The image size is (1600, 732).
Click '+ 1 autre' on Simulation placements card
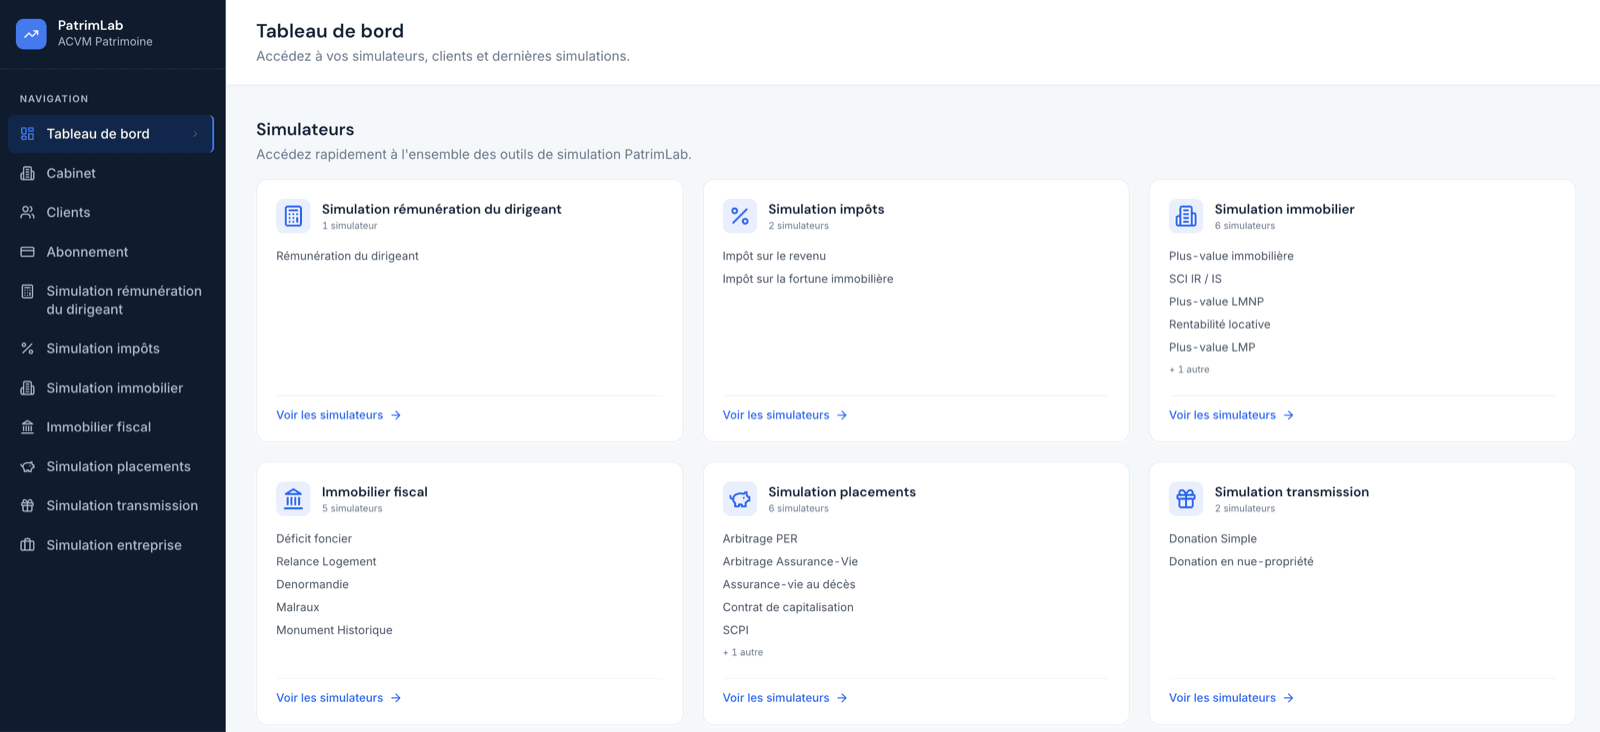(x=743, y=653)
